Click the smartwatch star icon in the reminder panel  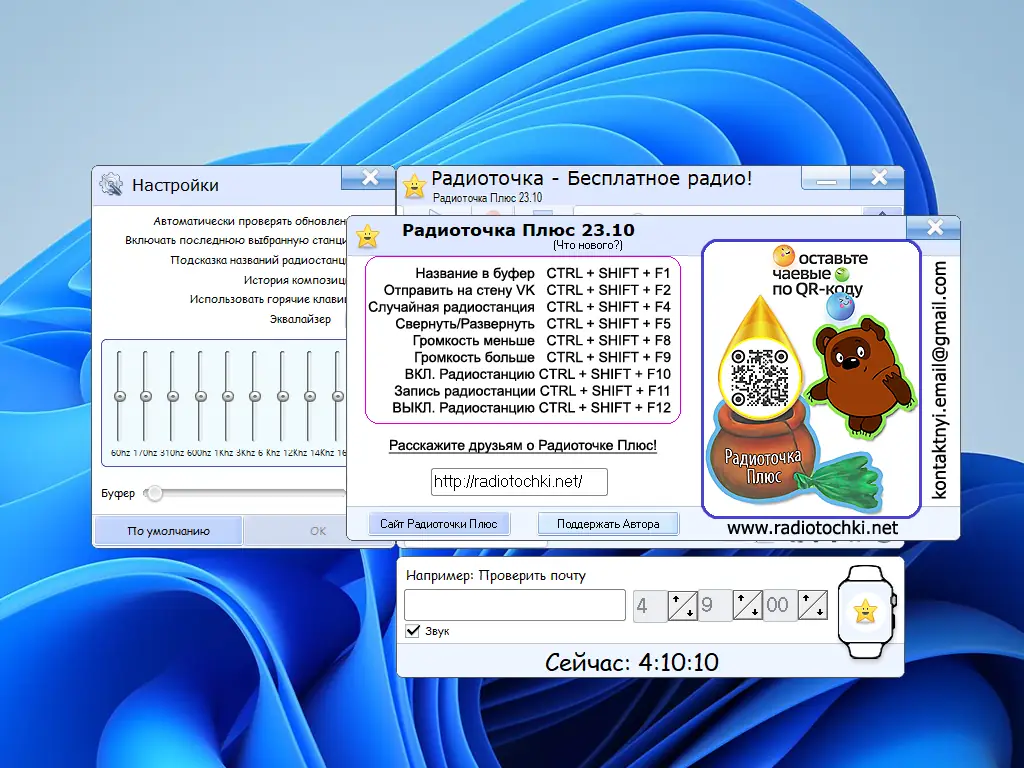point(866,611)
